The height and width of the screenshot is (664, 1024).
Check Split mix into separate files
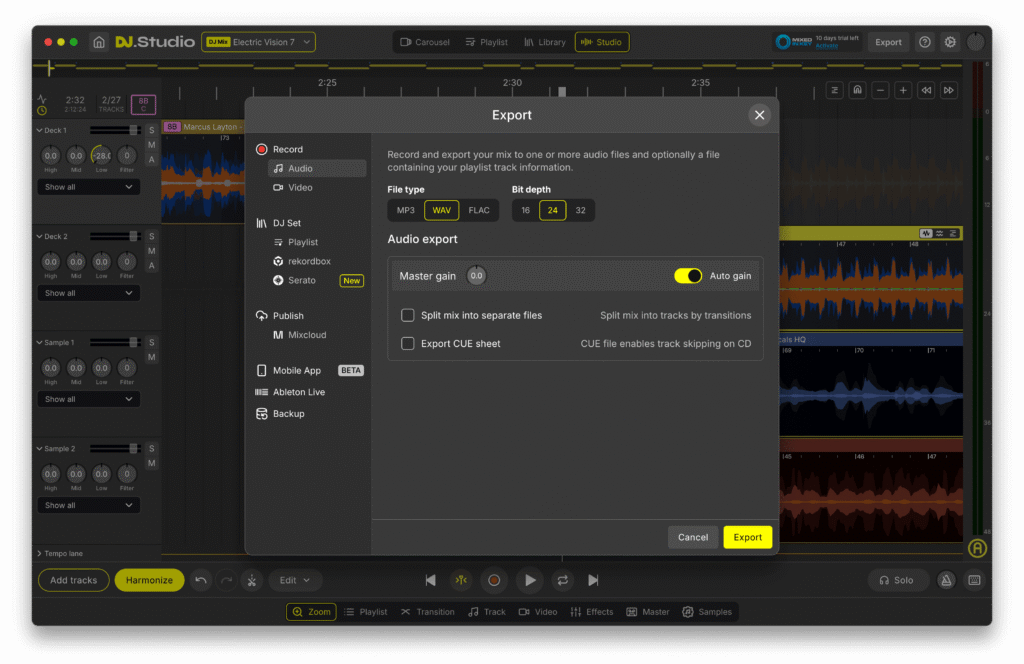click(x=408, y=315)
